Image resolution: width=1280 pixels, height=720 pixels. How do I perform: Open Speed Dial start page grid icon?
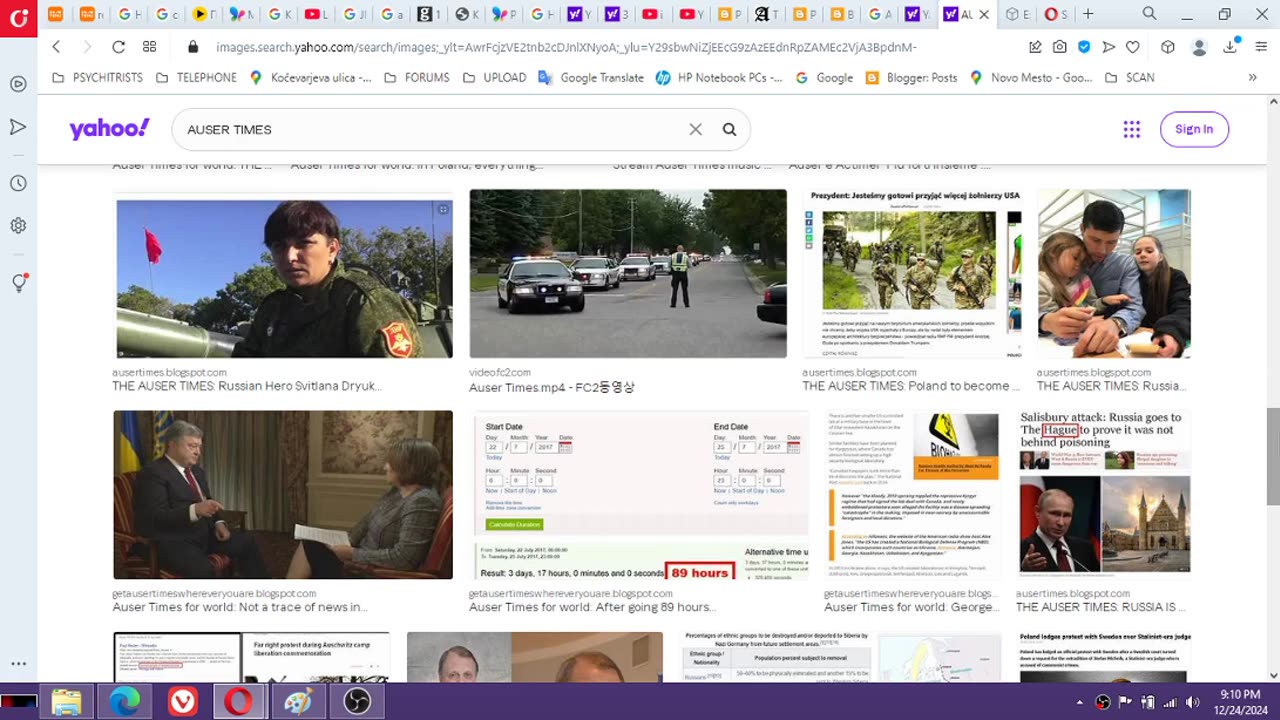point(149,47)
